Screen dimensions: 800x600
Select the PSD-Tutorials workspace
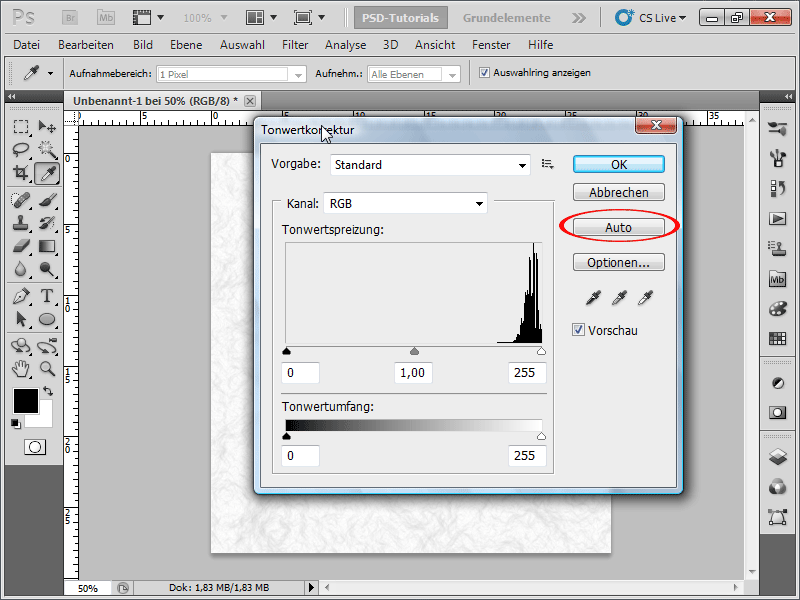[401, 18]
